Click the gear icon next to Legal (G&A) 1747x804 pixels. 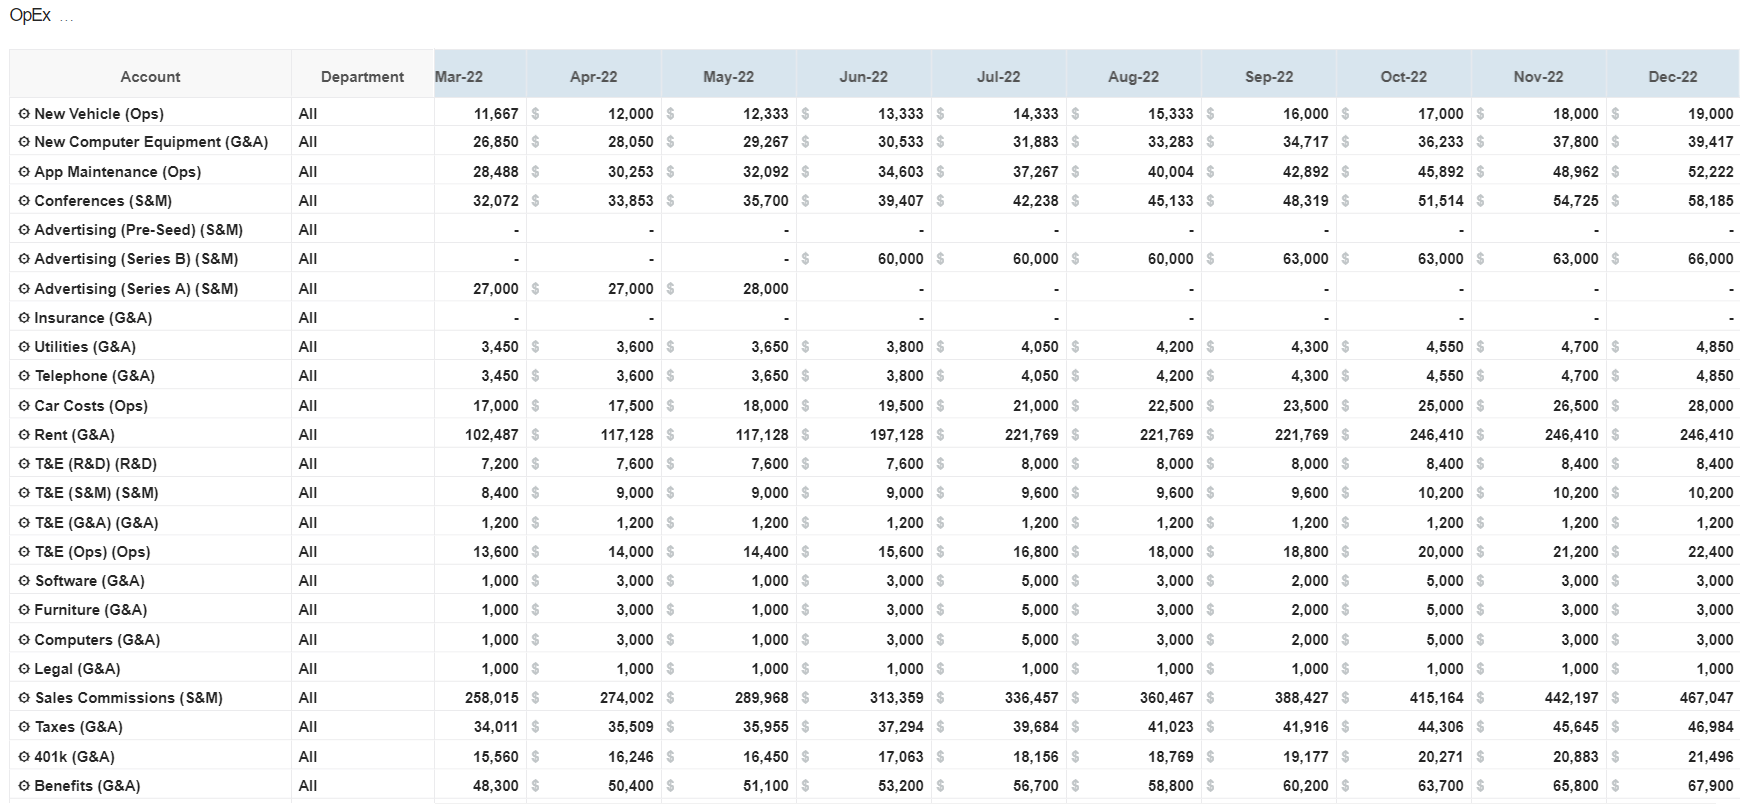pos(24,669)
